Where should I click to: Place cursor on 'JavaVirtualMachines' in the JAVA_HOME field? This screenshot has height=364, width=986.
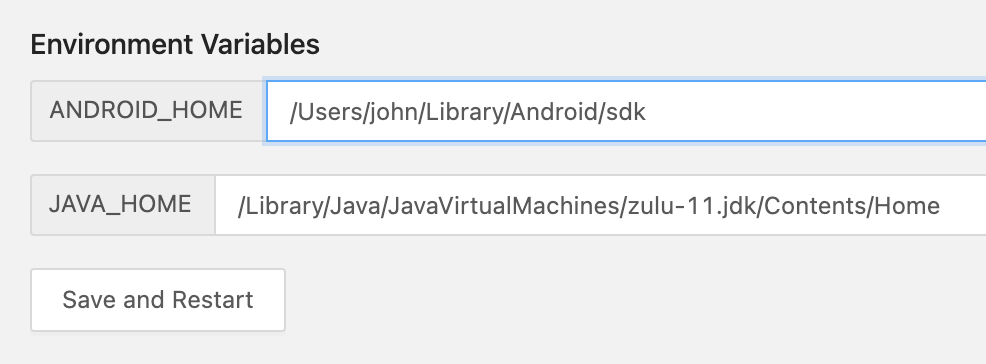[x=504, y=206]
